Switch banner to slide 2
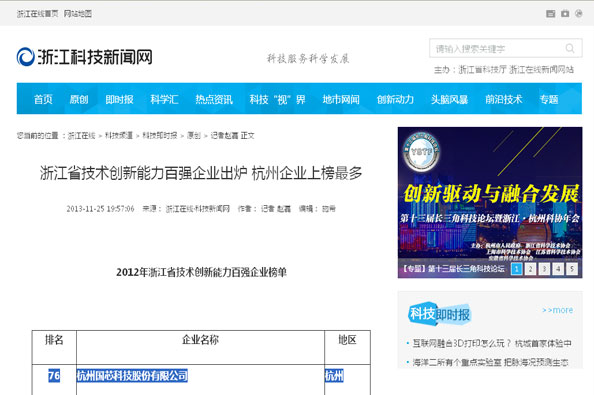Image resolution: width=594 pixels, height=395 pixels. click(x=530, y=269)
